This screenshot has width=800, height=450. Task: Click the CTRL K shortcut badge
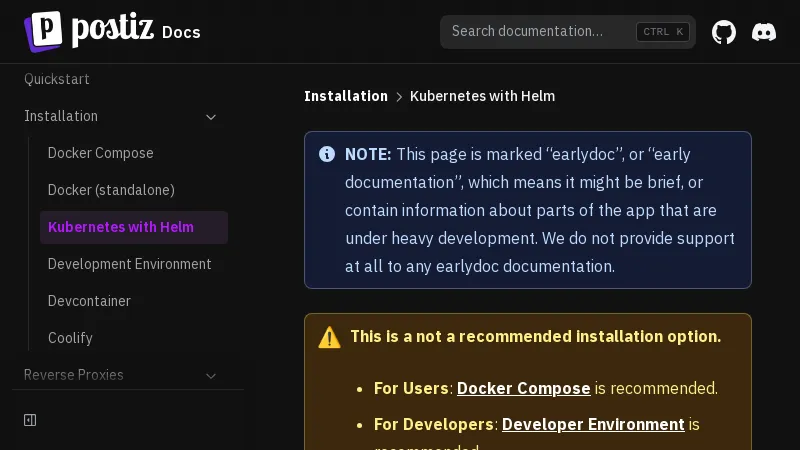[663, 32]
